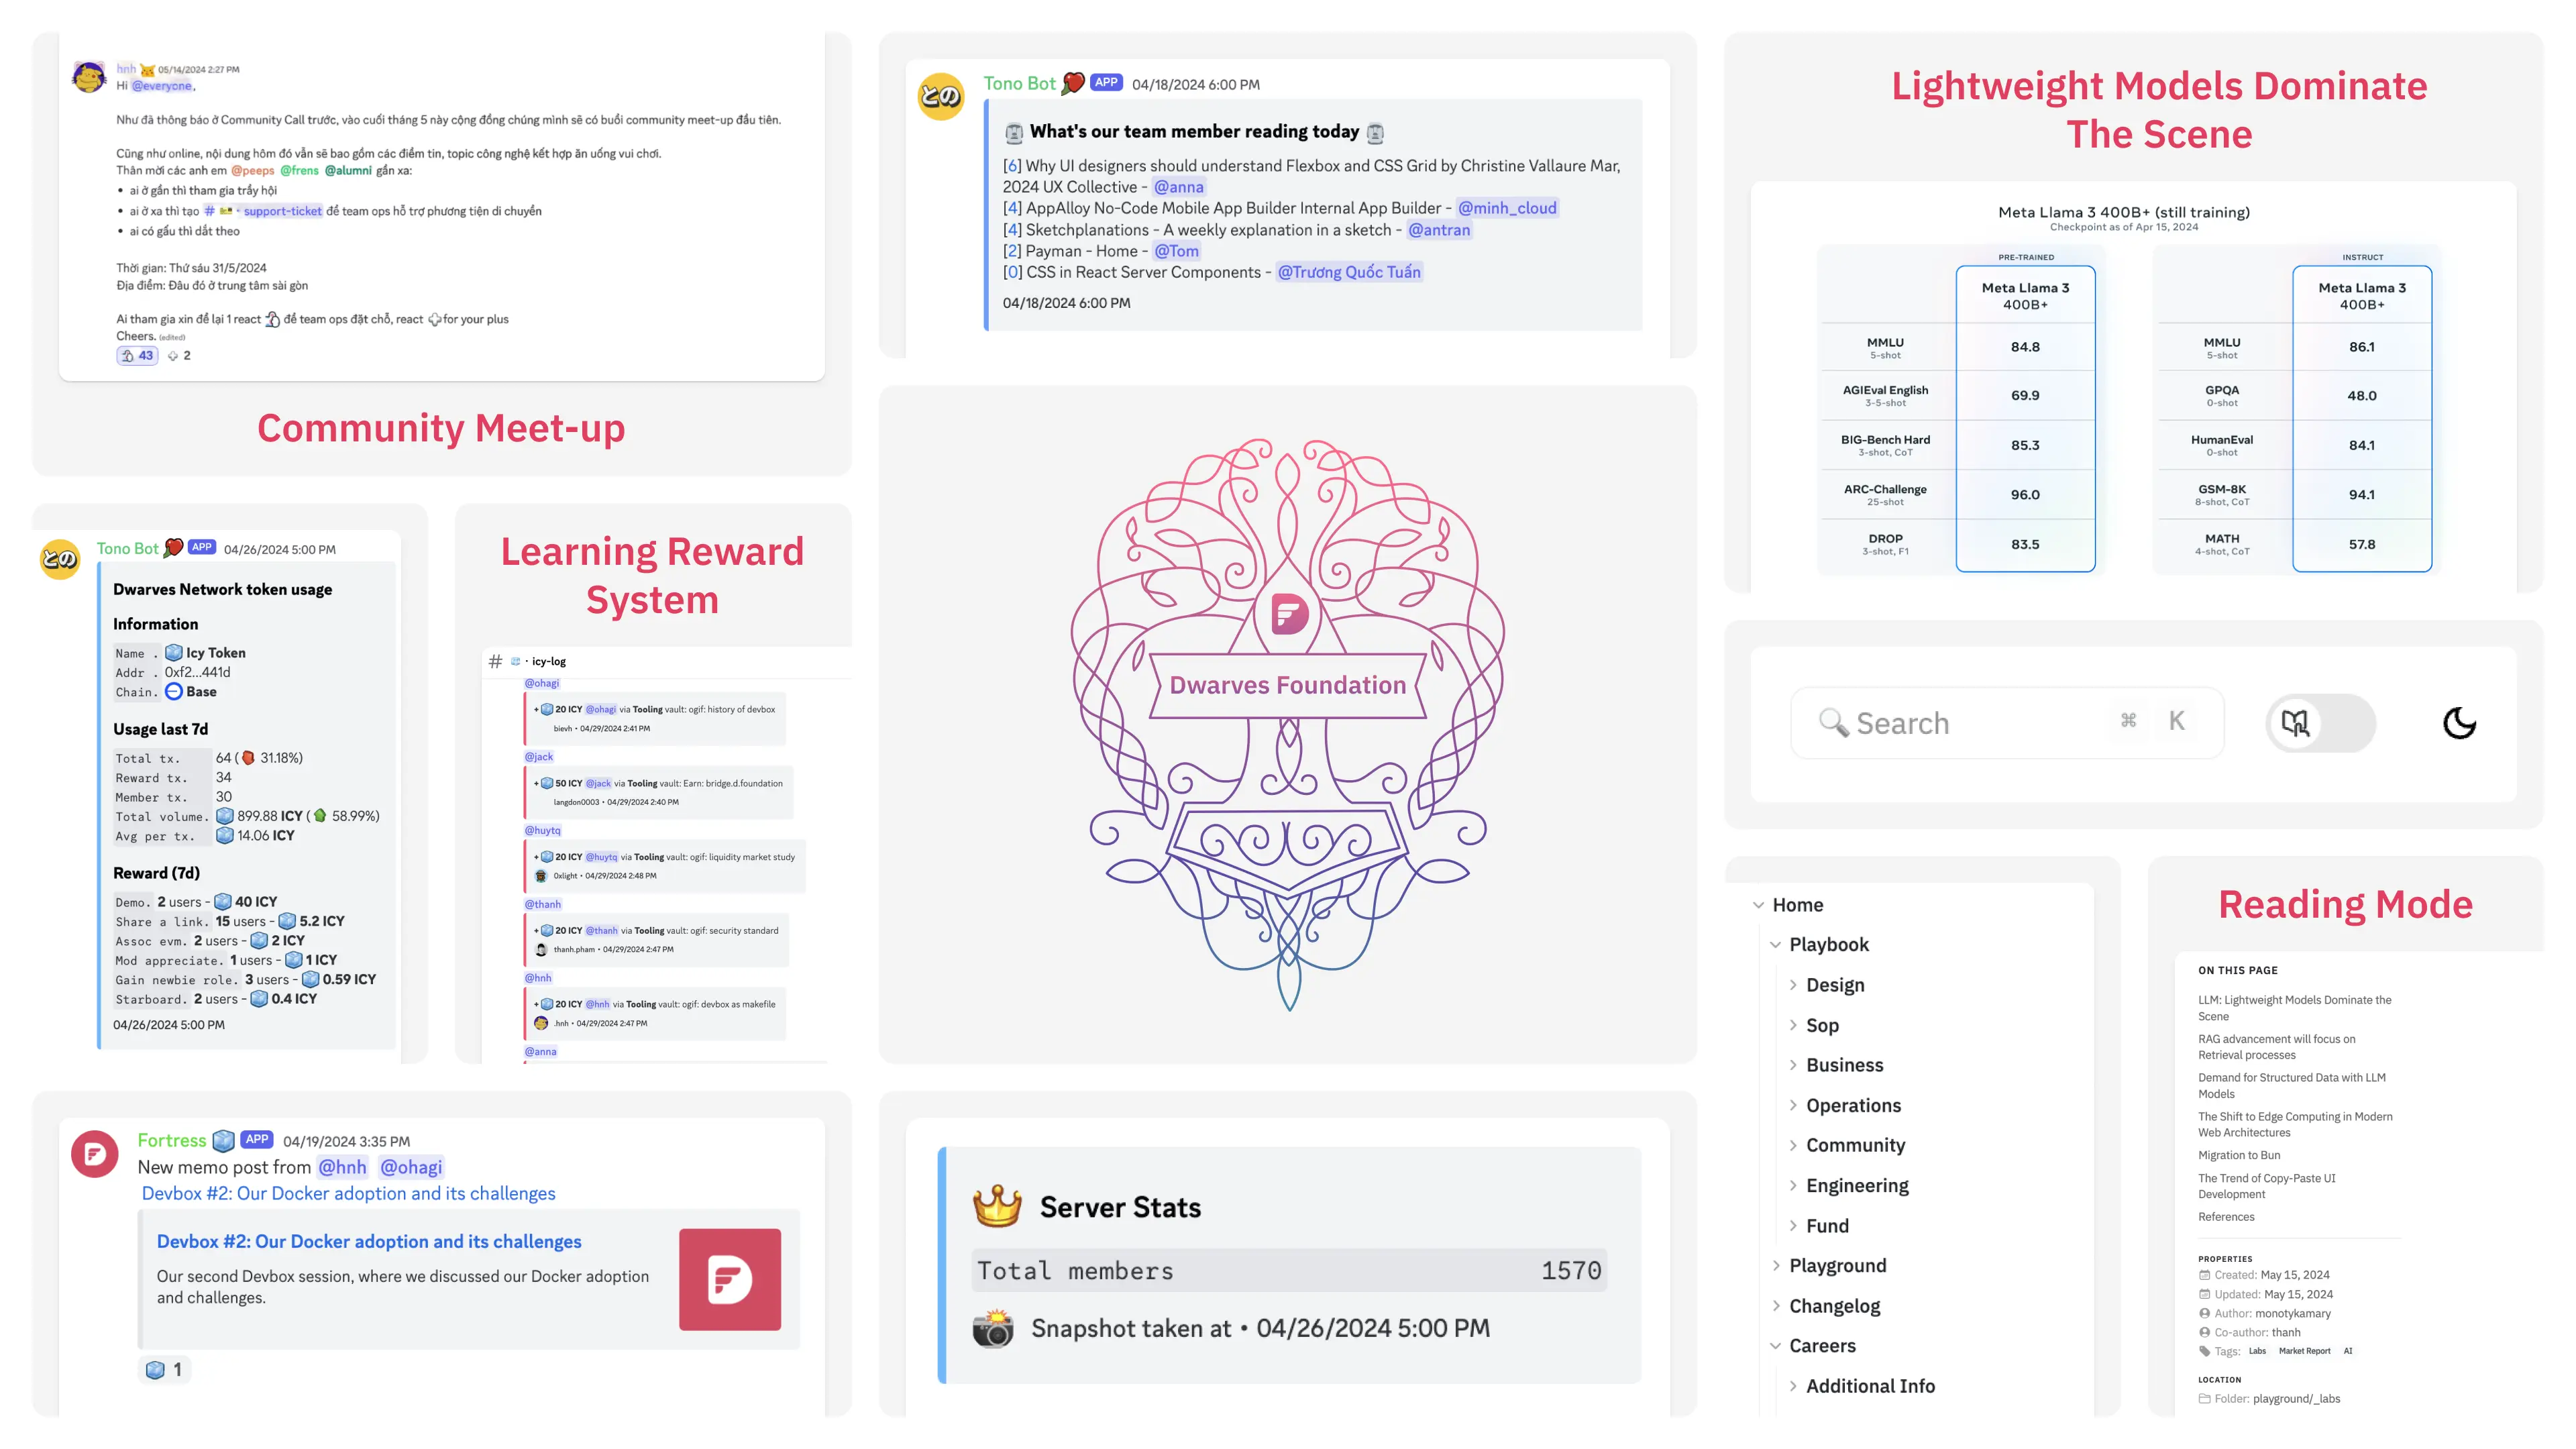Image resolution: width=2576 pixels, height=1449 pixels.
Task: Click the 2 plus reaction on meet-up post
Action: [x=179, y=355]
